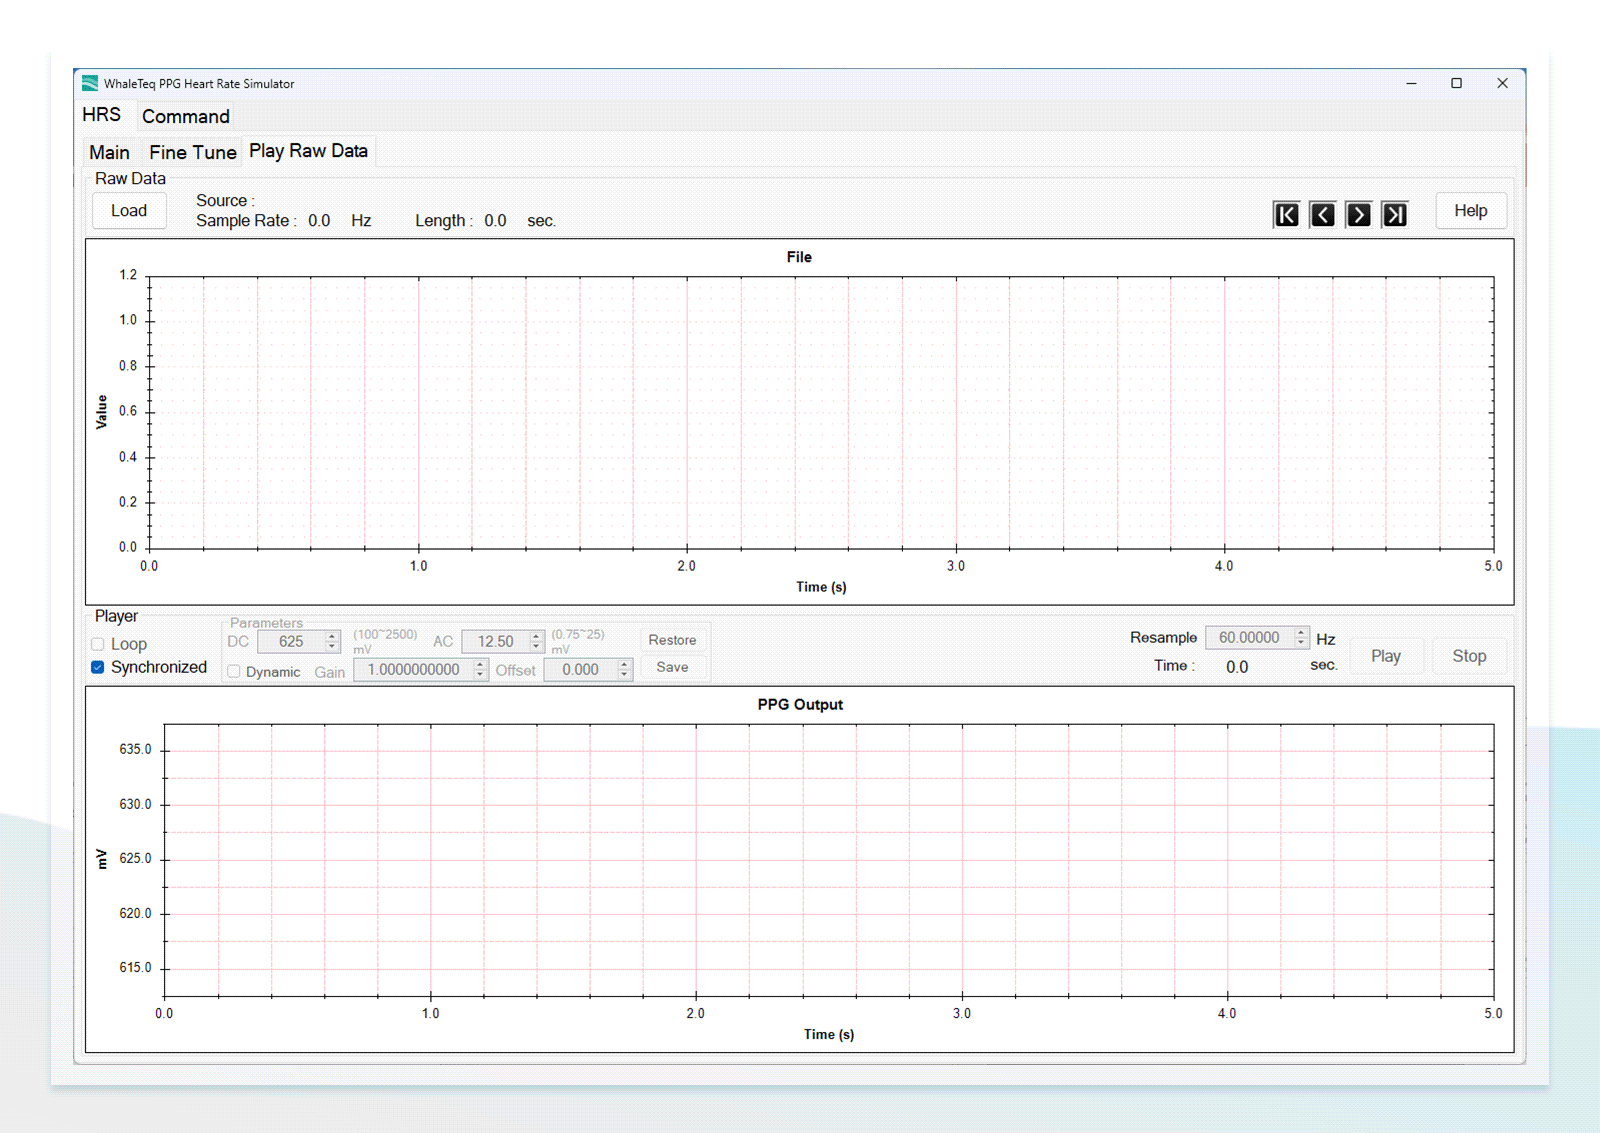Click the Gain input field
This screenshot has height=1133, width=1600.
(x=414, y=670)
